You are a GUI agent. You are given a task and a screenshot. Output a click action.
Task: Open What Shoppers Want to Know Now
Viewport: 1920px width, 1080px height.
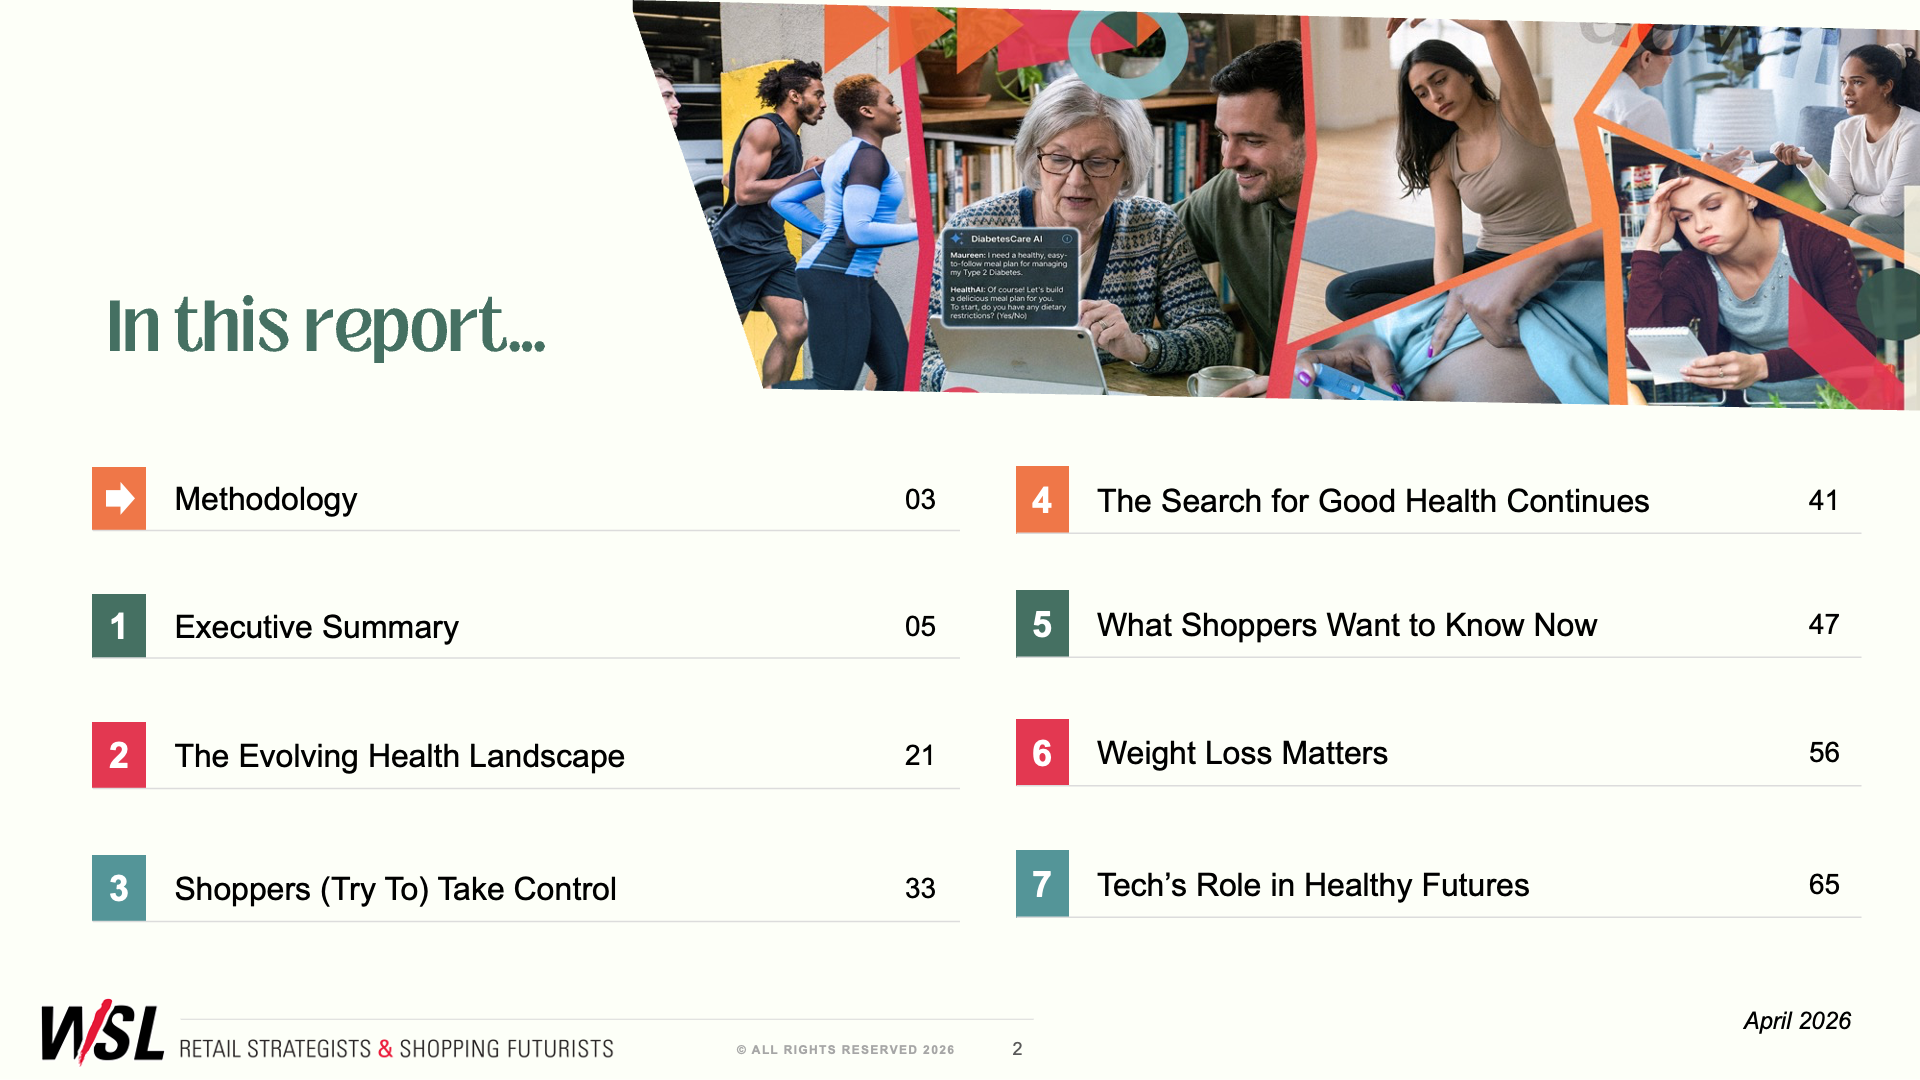[1346, 625]
